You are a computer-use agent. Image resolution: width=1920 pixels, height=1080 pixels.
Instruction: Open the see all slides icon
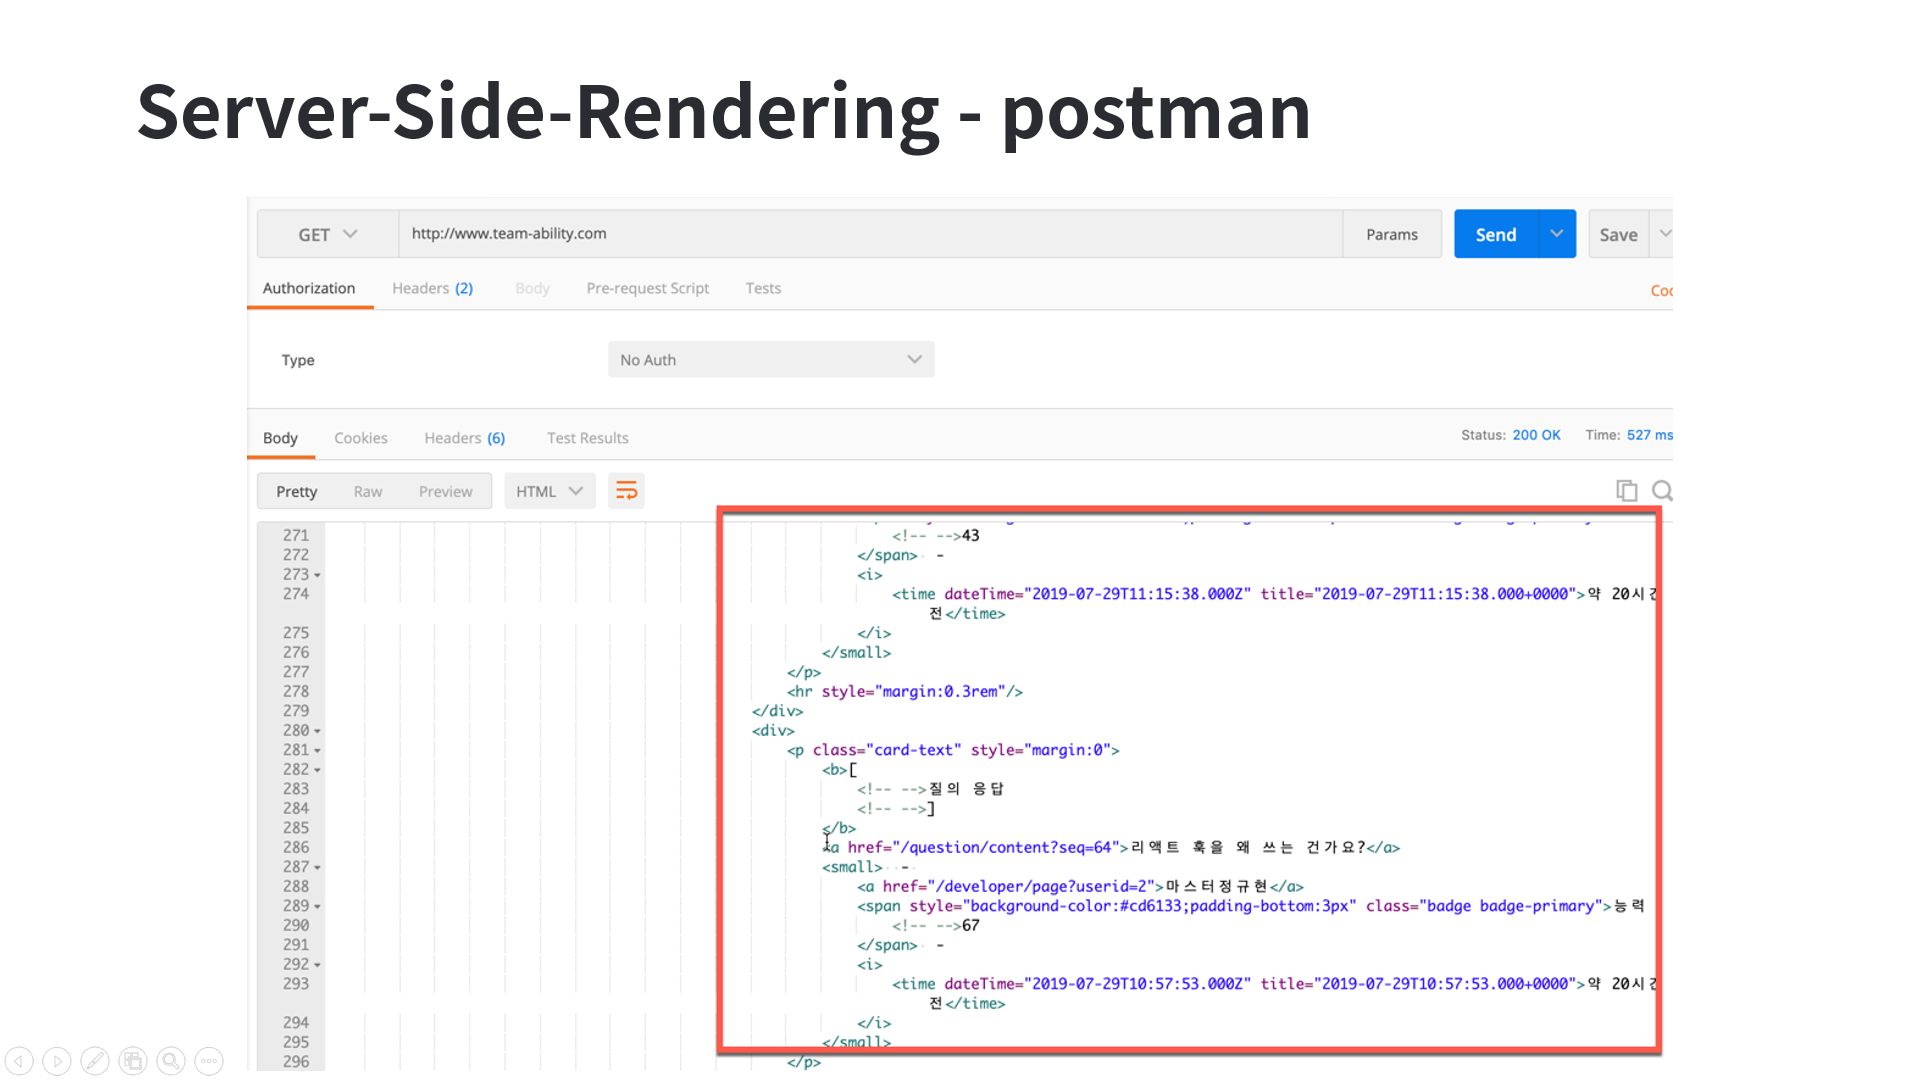click(133, 1060)
